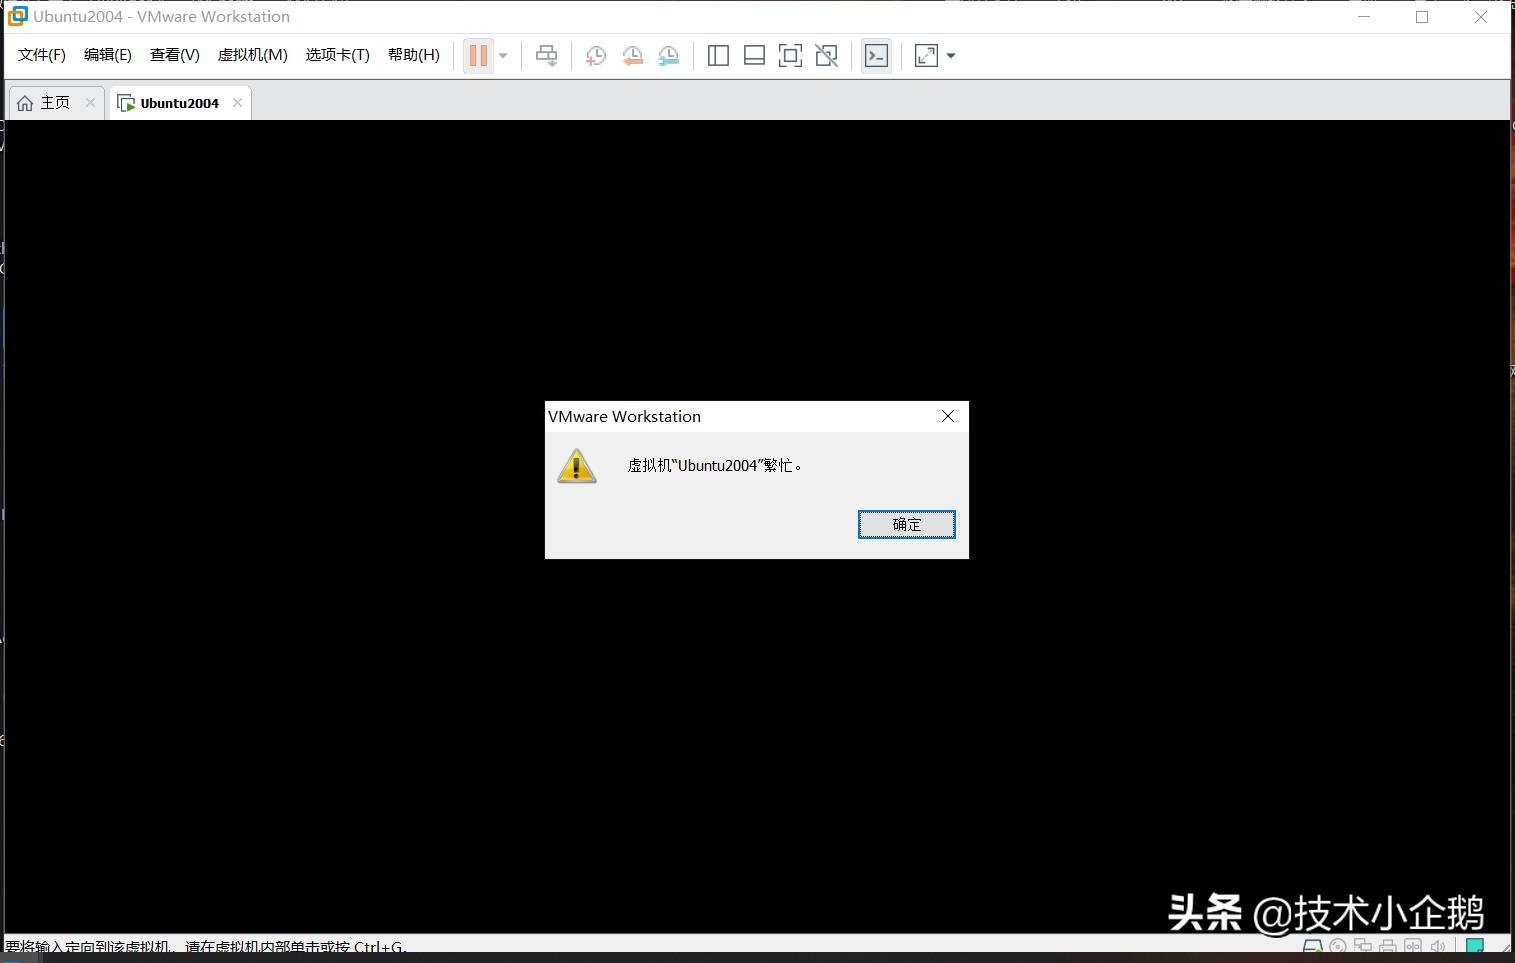Open the 选项卡(T) menu
This screenshot has width=1515, height=963.
(x=338, y=55)
